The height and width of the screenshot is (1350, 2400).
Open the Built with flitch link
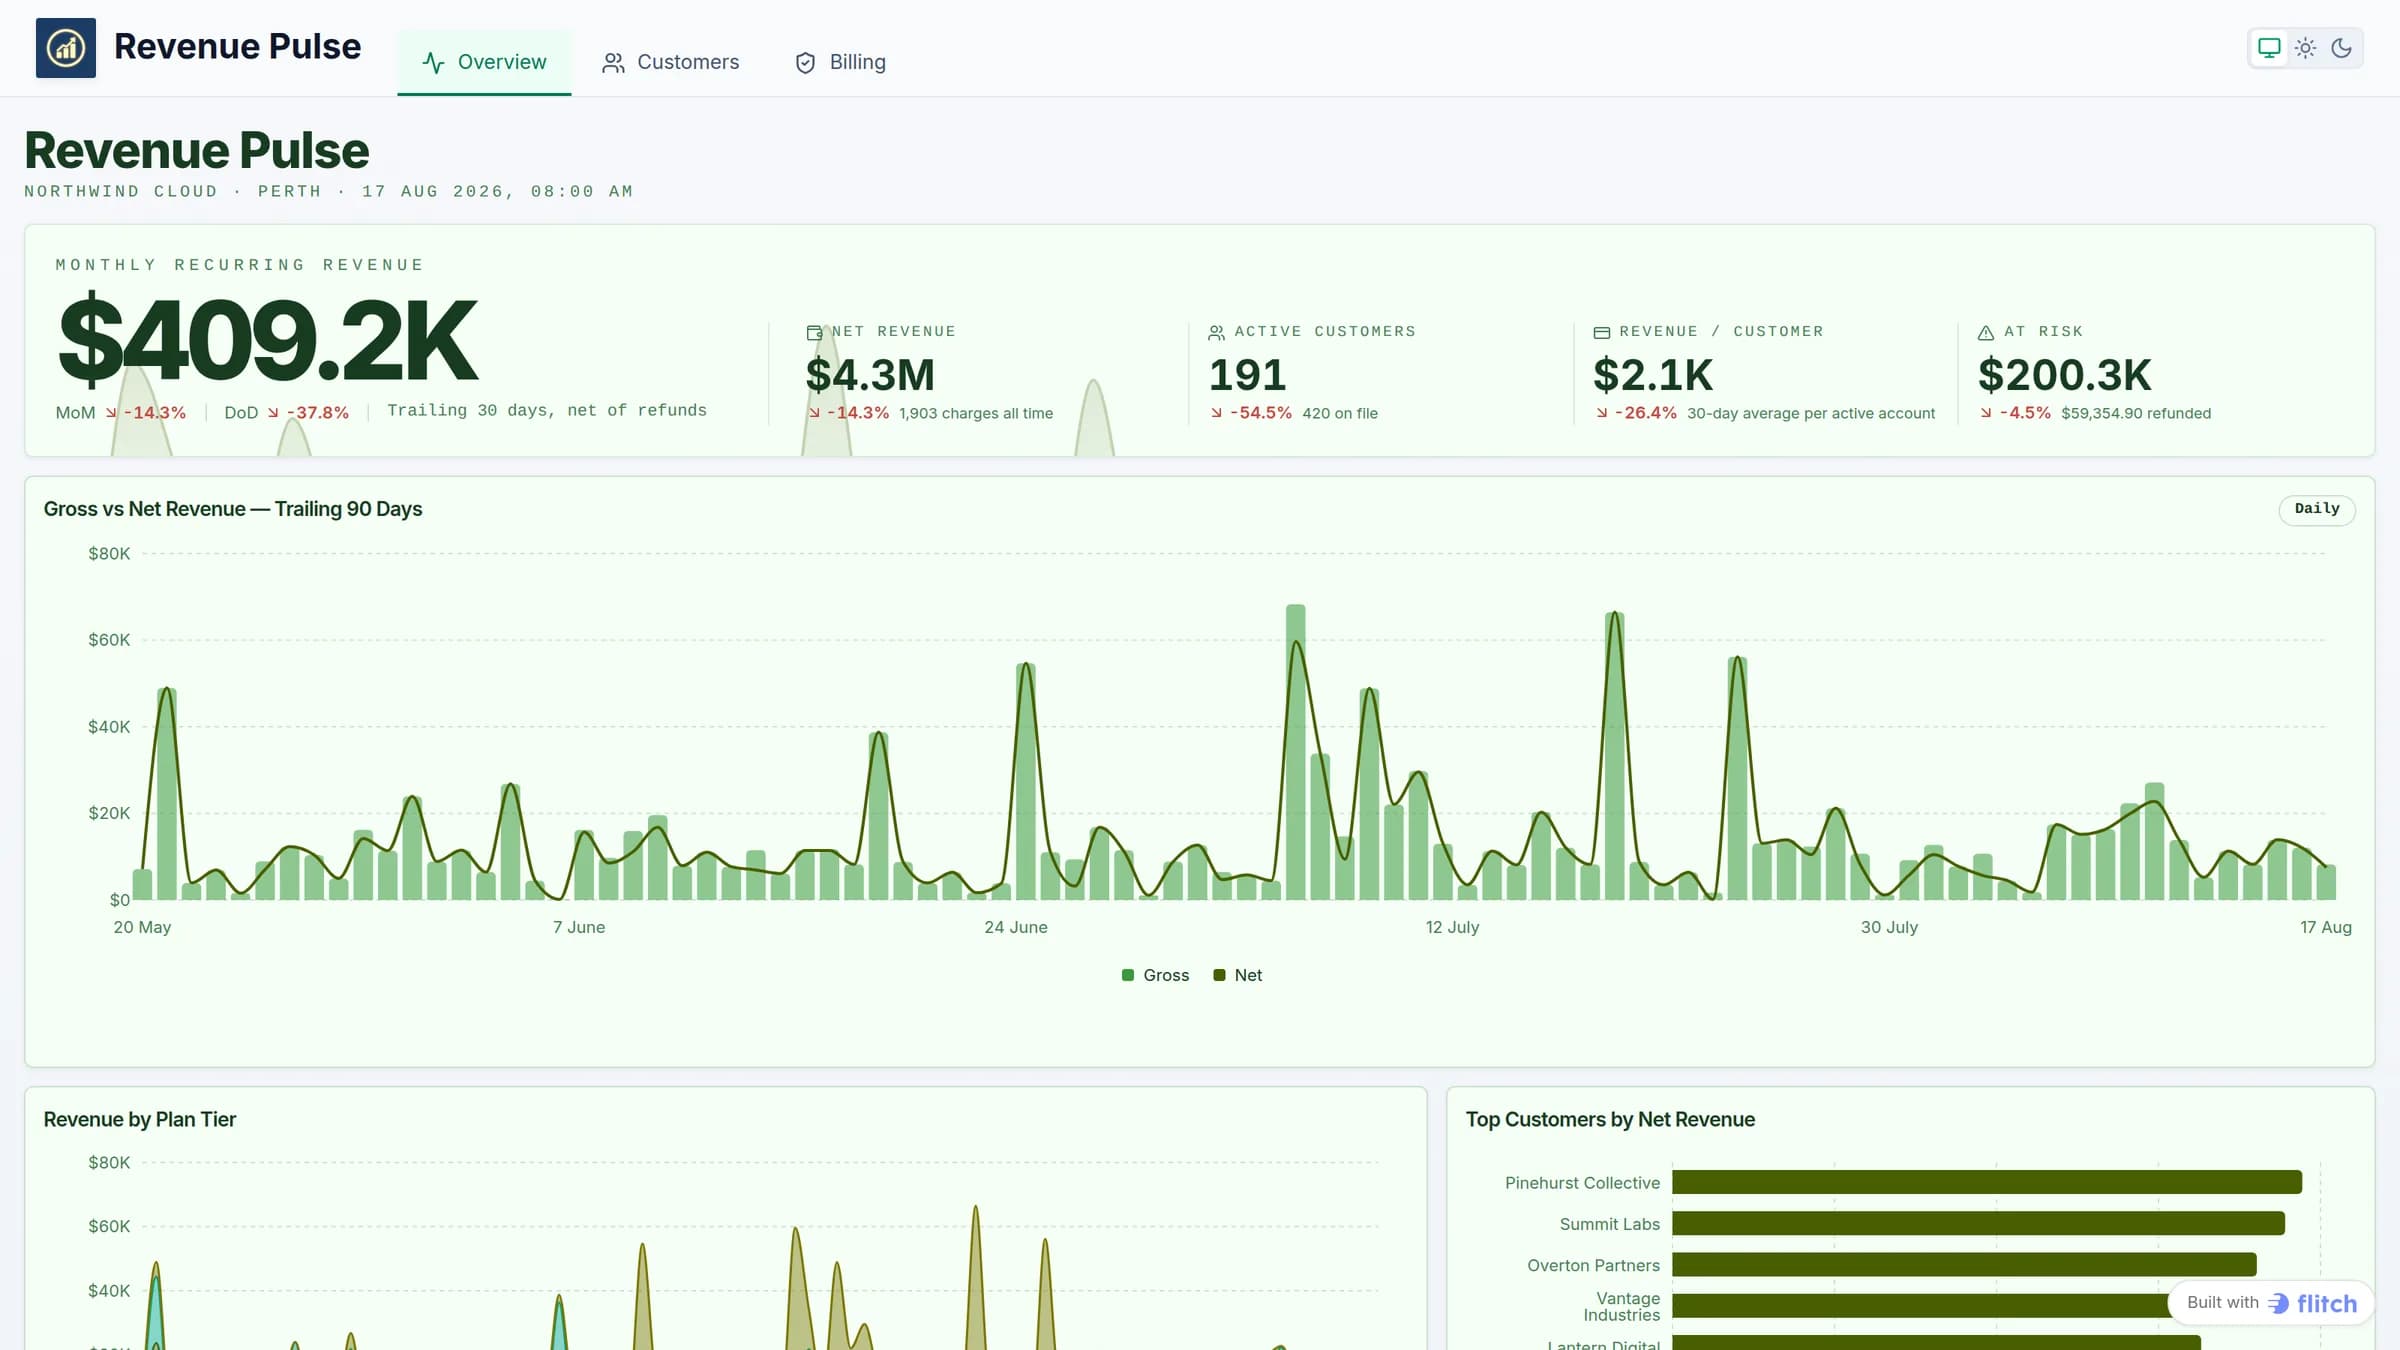2271,1303
